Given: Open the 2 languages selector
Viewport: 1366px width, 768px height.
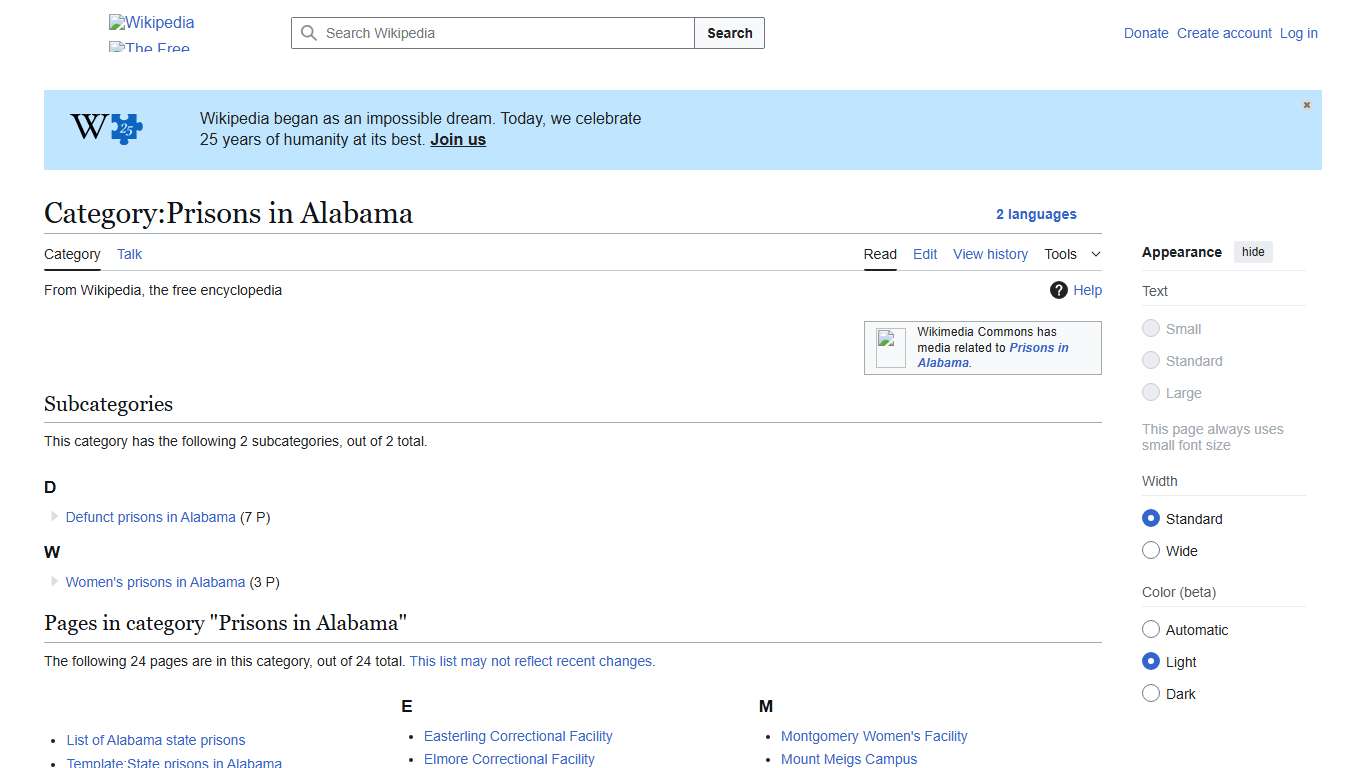Looking at the screenshot, I should (1036, 214).
